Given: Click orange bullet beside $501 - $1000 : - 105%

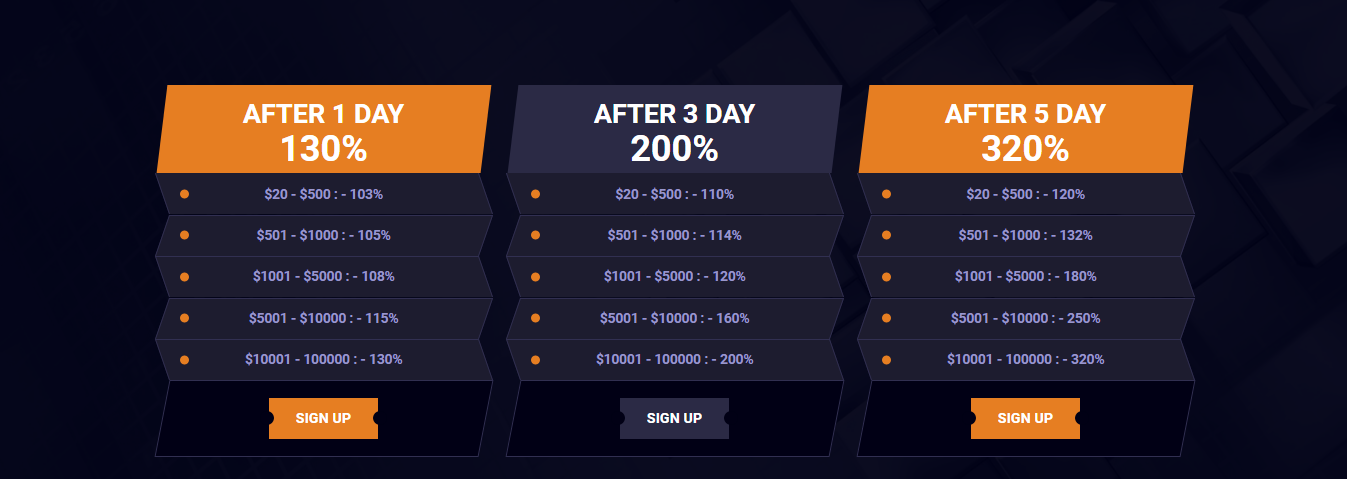Looking at the screenshot, I should (184, 235).
